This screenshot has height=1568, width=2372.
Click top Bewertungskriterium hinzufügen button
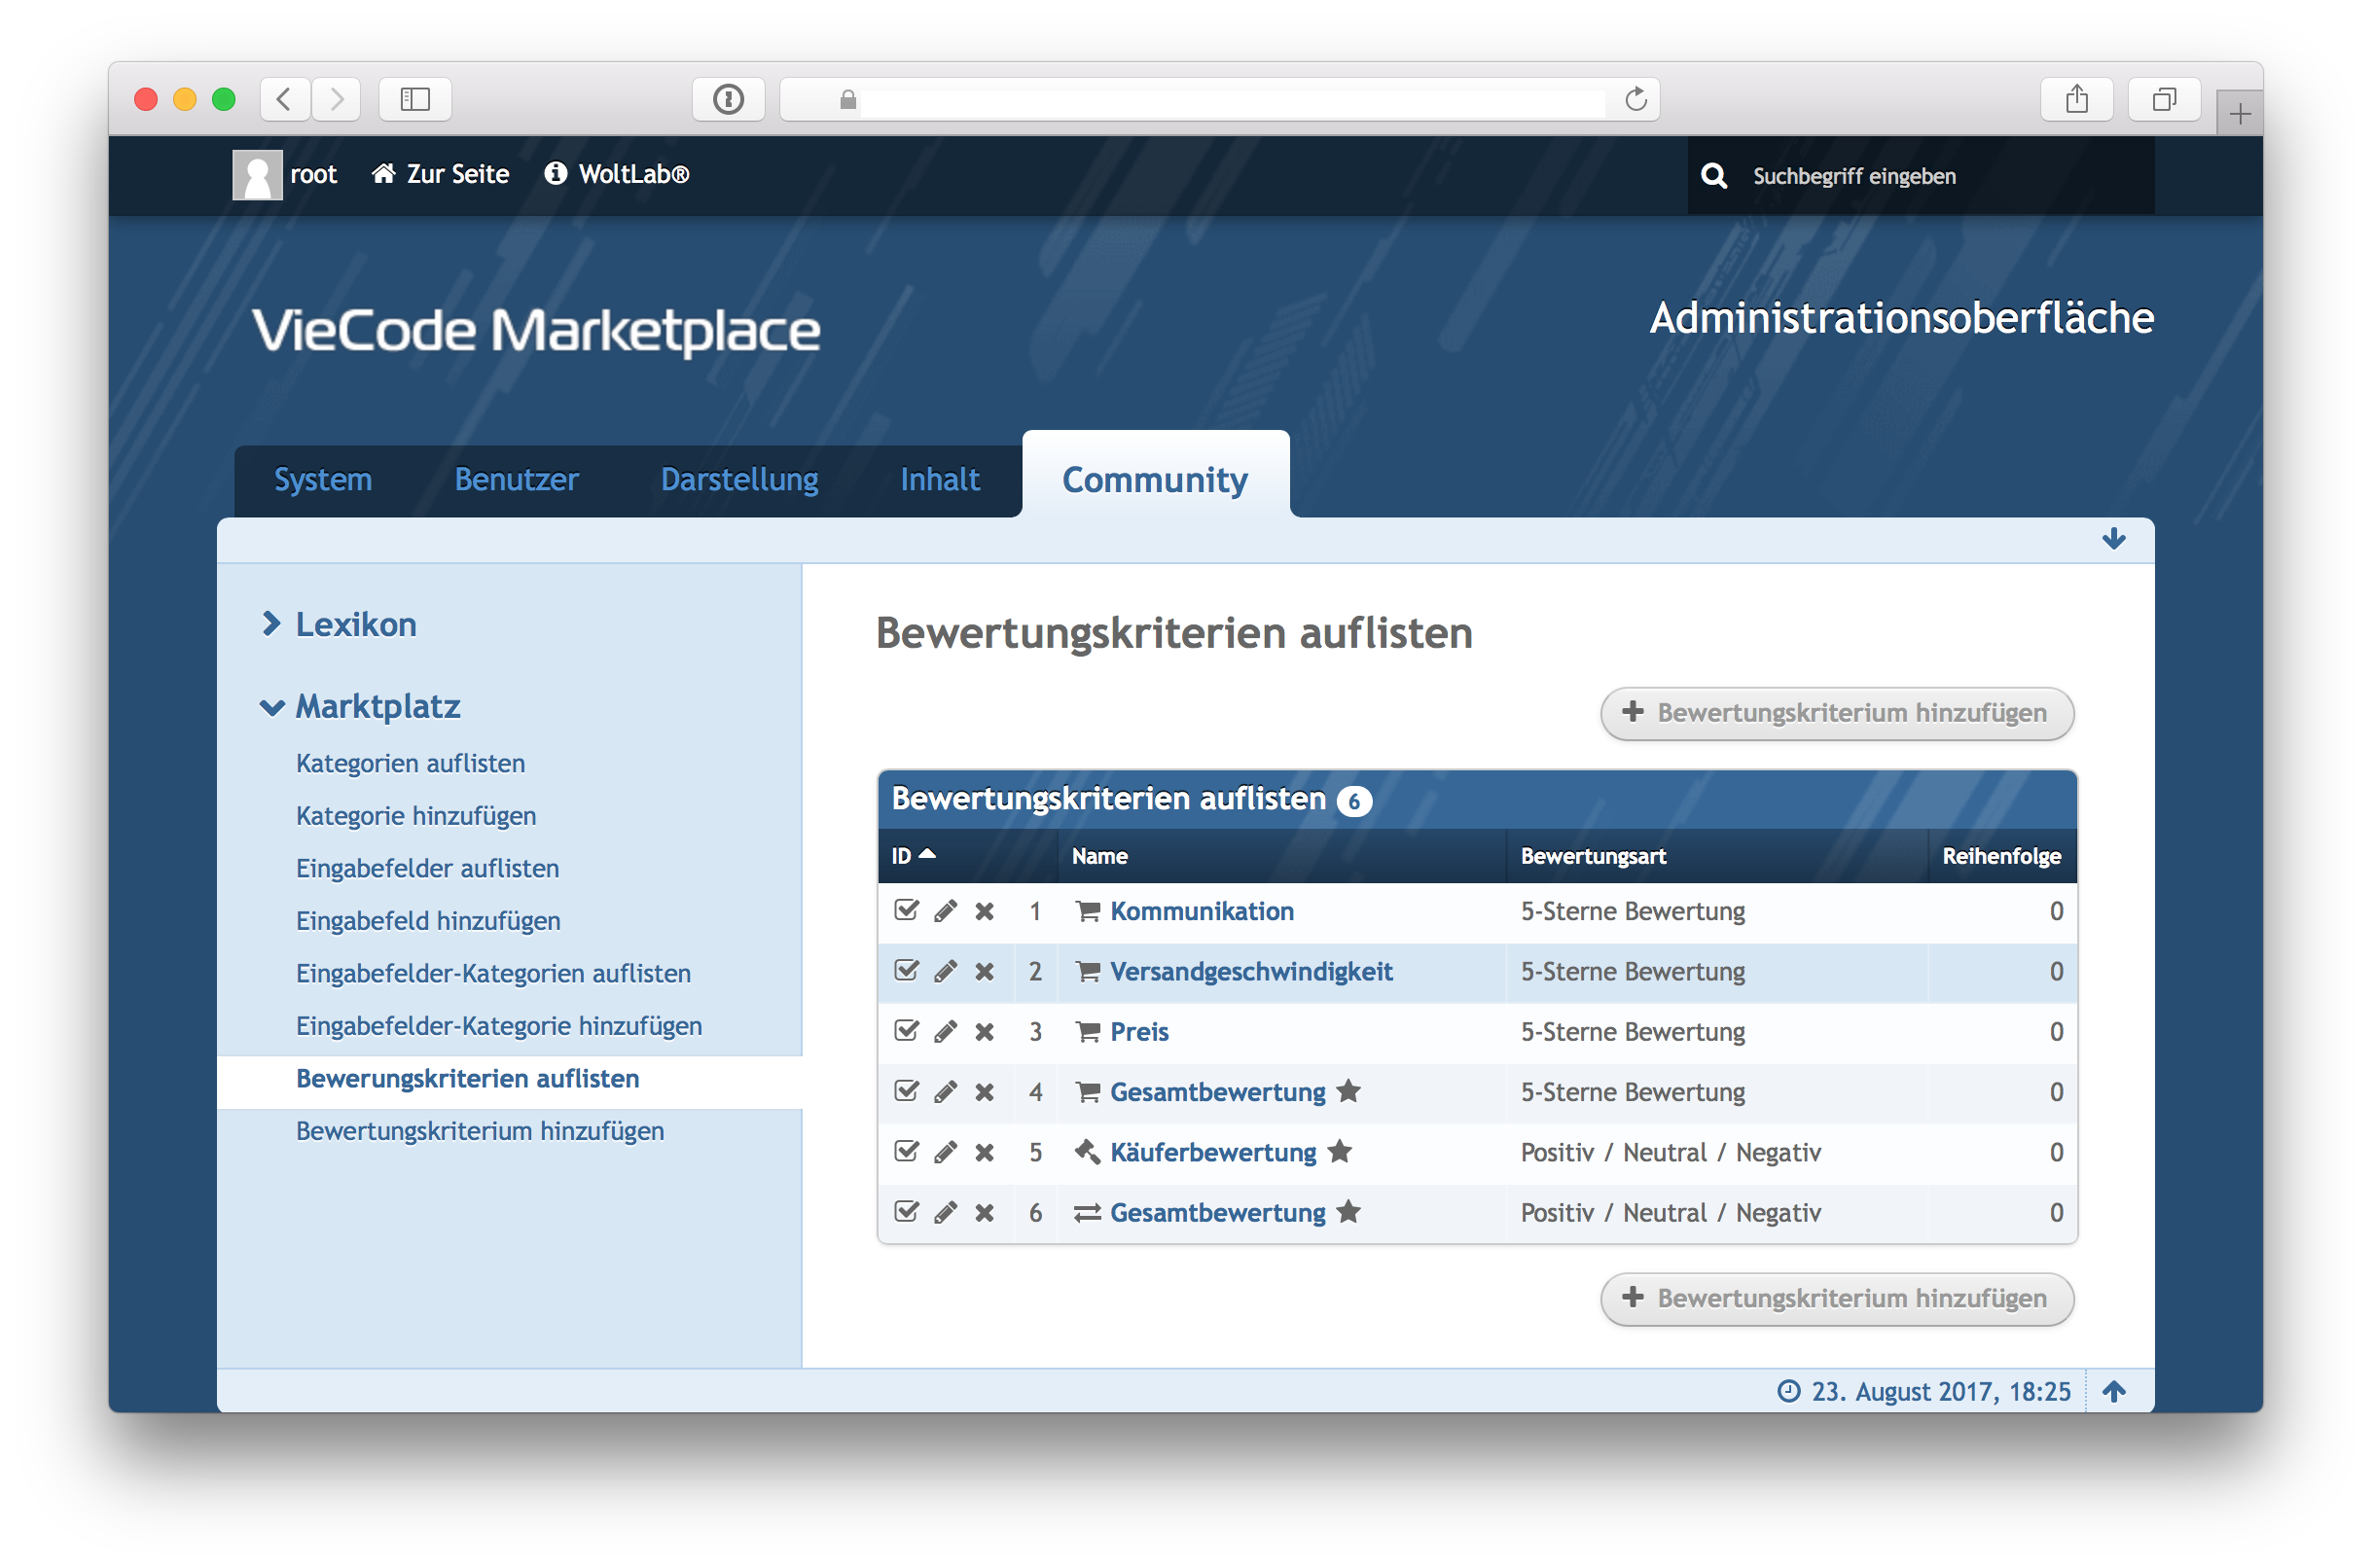(1836, 713)
